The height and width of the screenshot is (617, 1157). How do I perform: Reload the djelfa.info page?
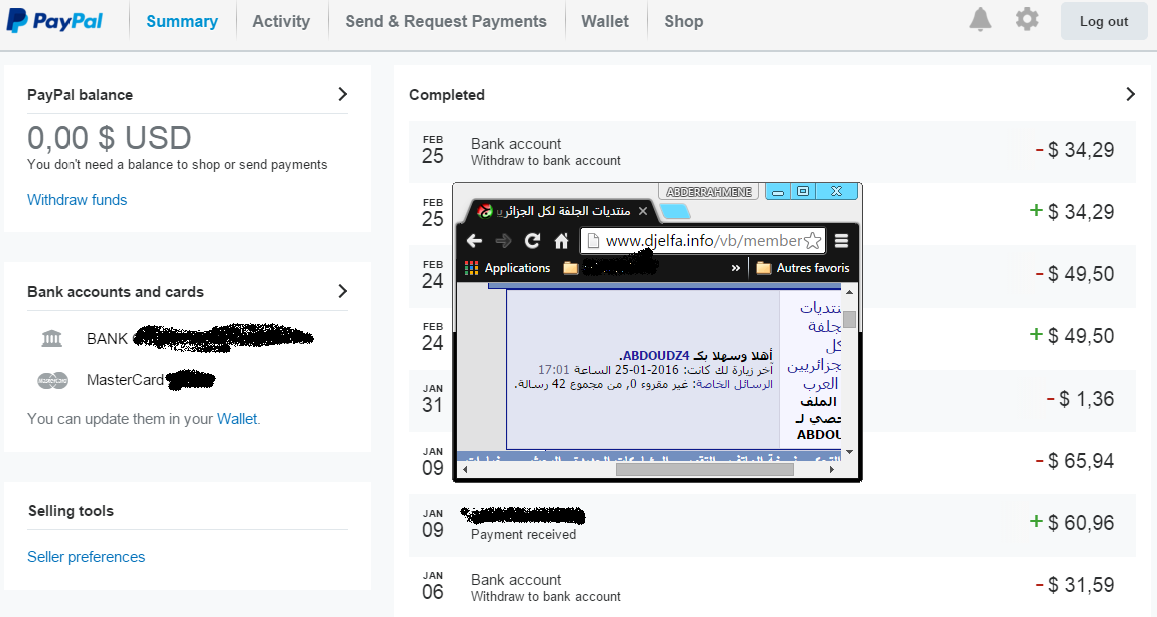tap(532, 241)
